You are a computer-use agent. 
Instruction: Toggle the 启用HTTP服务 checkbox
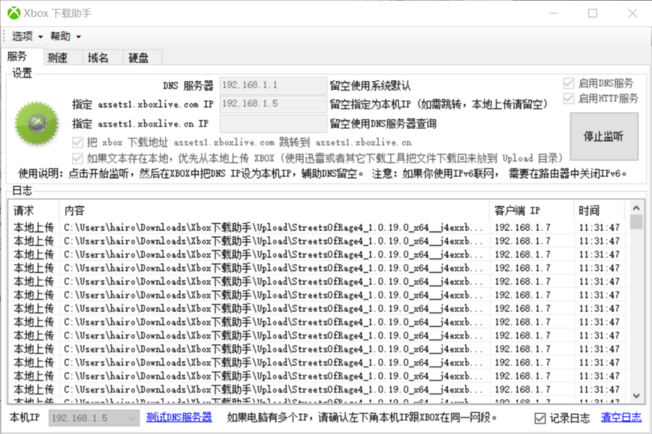click(x=568, y=98)
